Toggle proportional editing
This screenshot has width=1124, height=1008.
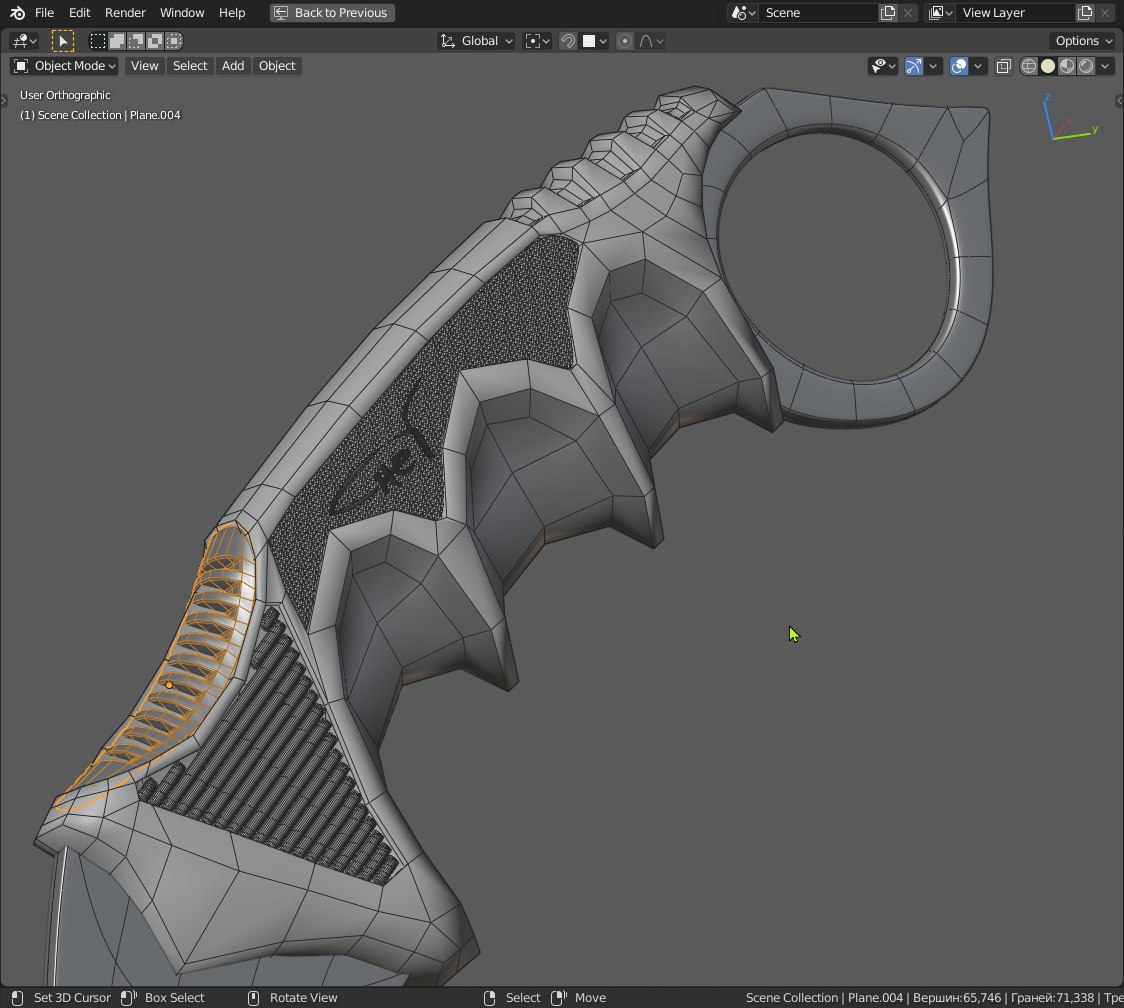tap(625, 41)
